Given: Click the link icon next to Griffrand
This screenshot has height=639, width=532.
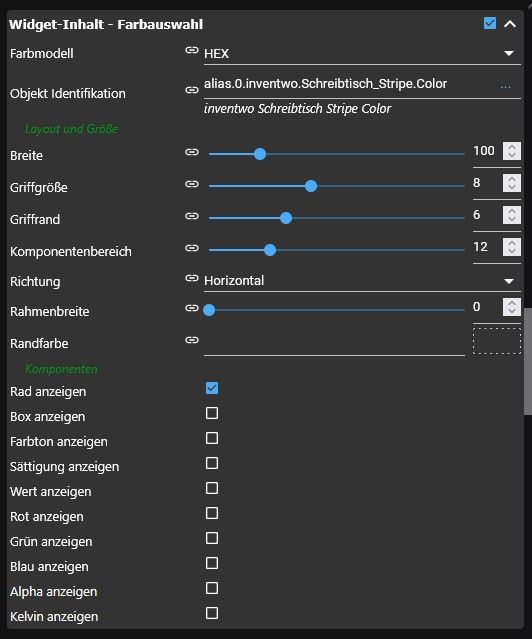Looking at the screenshot, I should pos(192,216).
